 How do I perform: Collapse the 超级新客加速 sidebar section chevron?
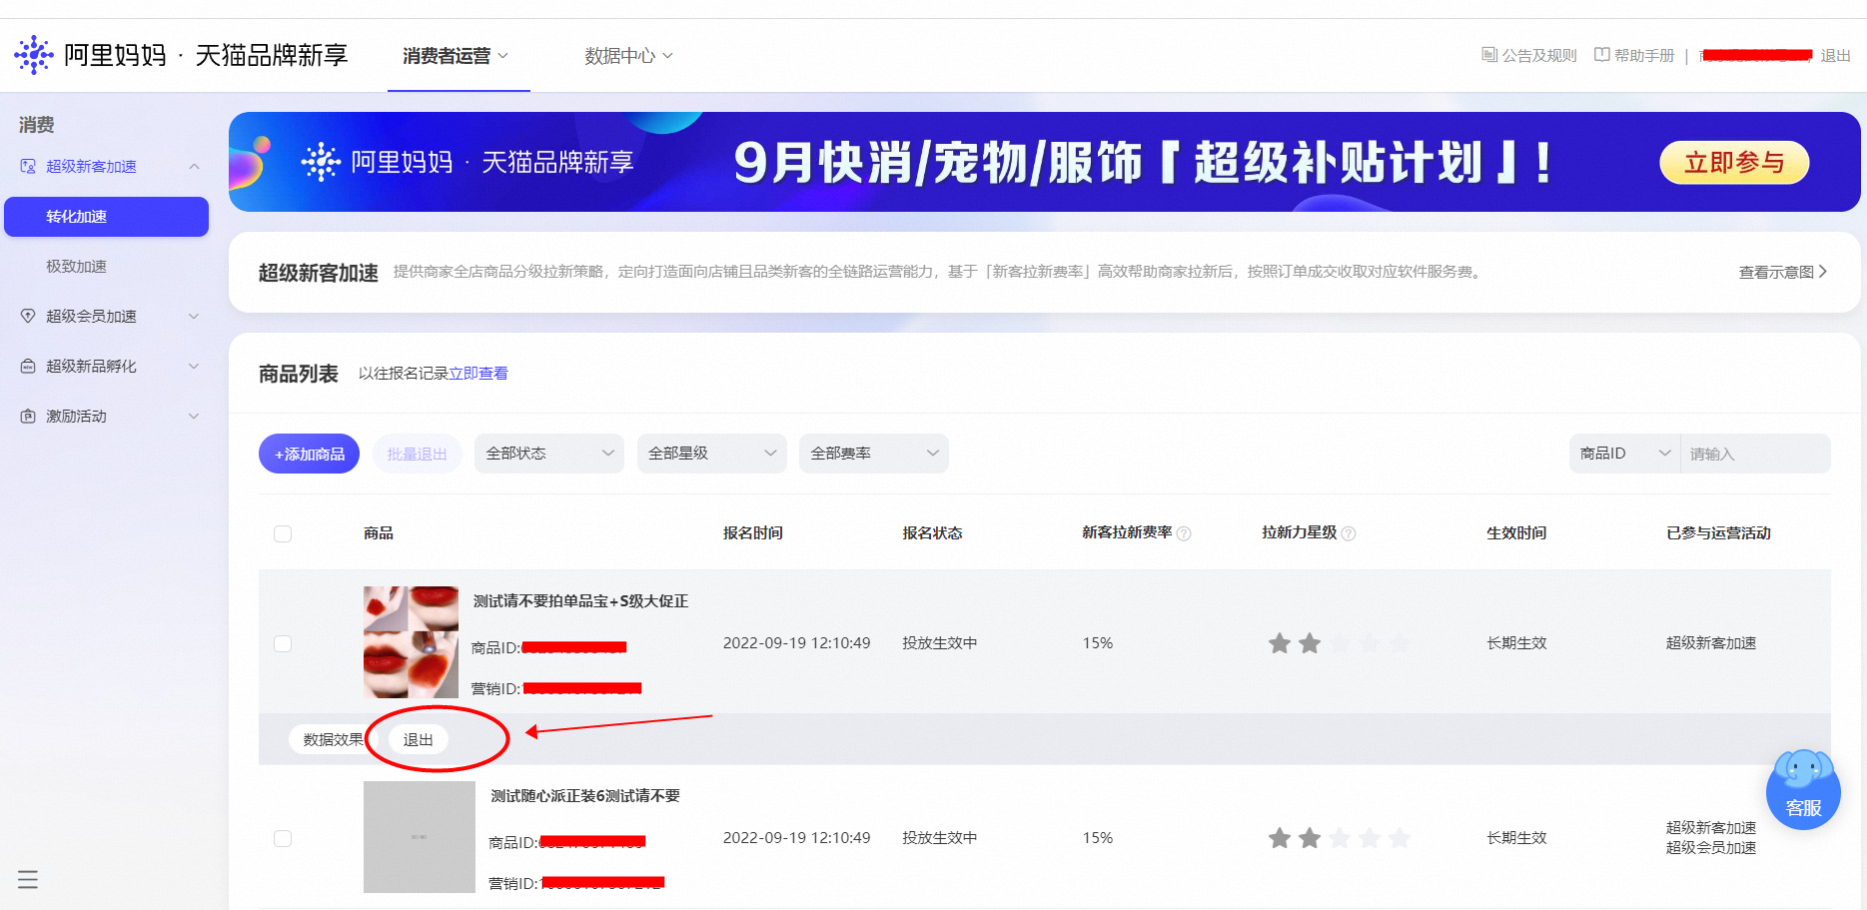click(x=194, y=166)
